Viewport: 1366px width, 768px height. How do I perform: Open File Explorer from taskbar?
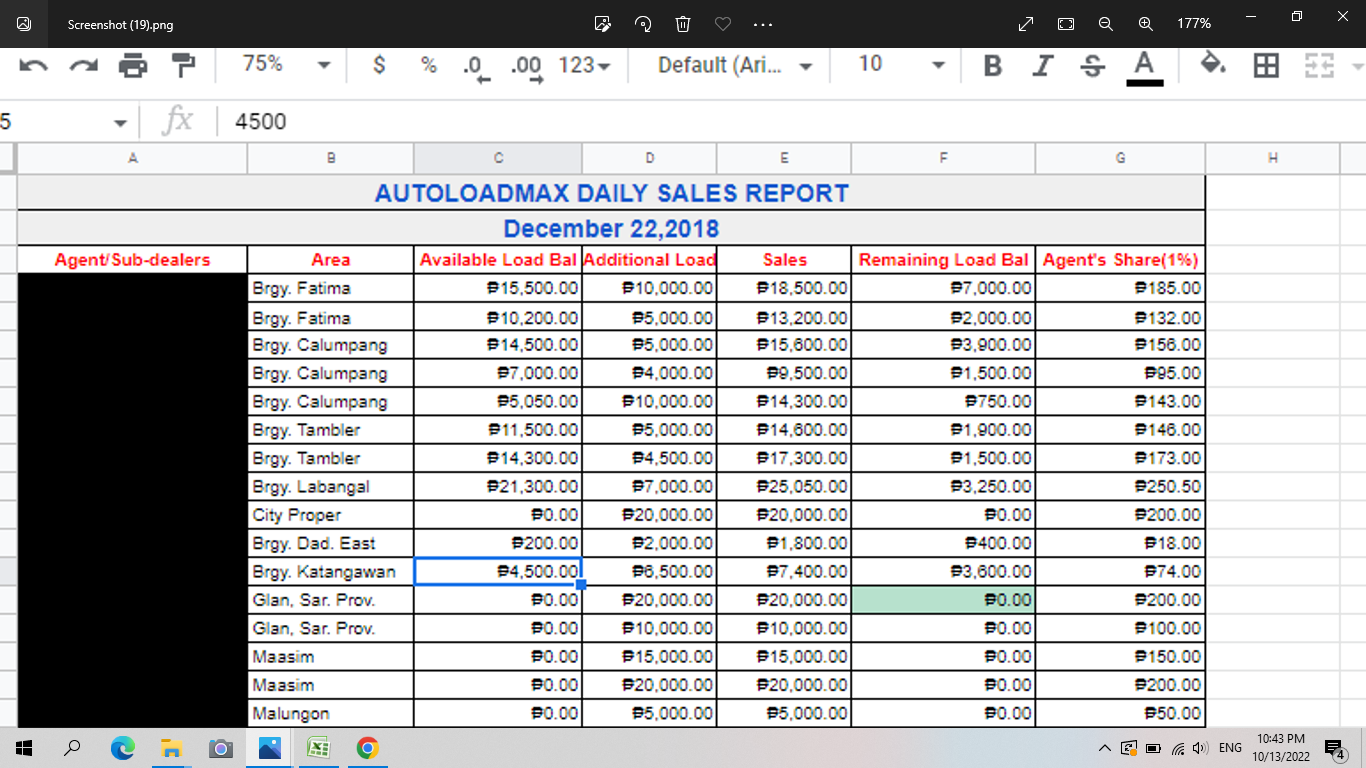coord(171,748)
